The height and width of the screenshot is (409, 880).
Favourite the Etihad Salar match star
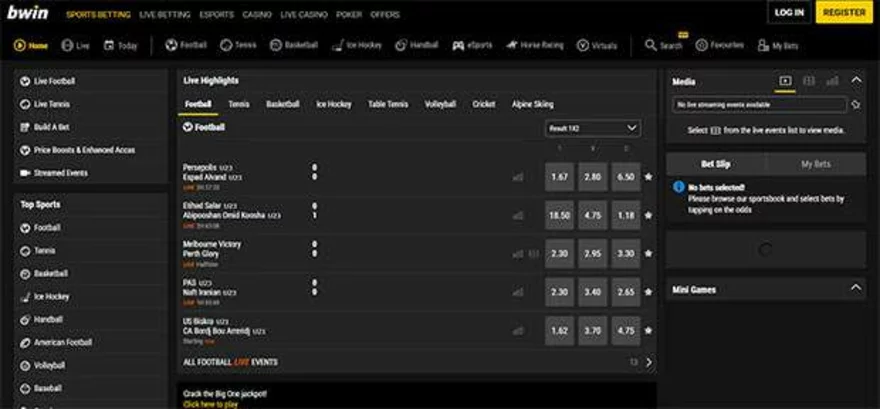[x=648, y=215]
